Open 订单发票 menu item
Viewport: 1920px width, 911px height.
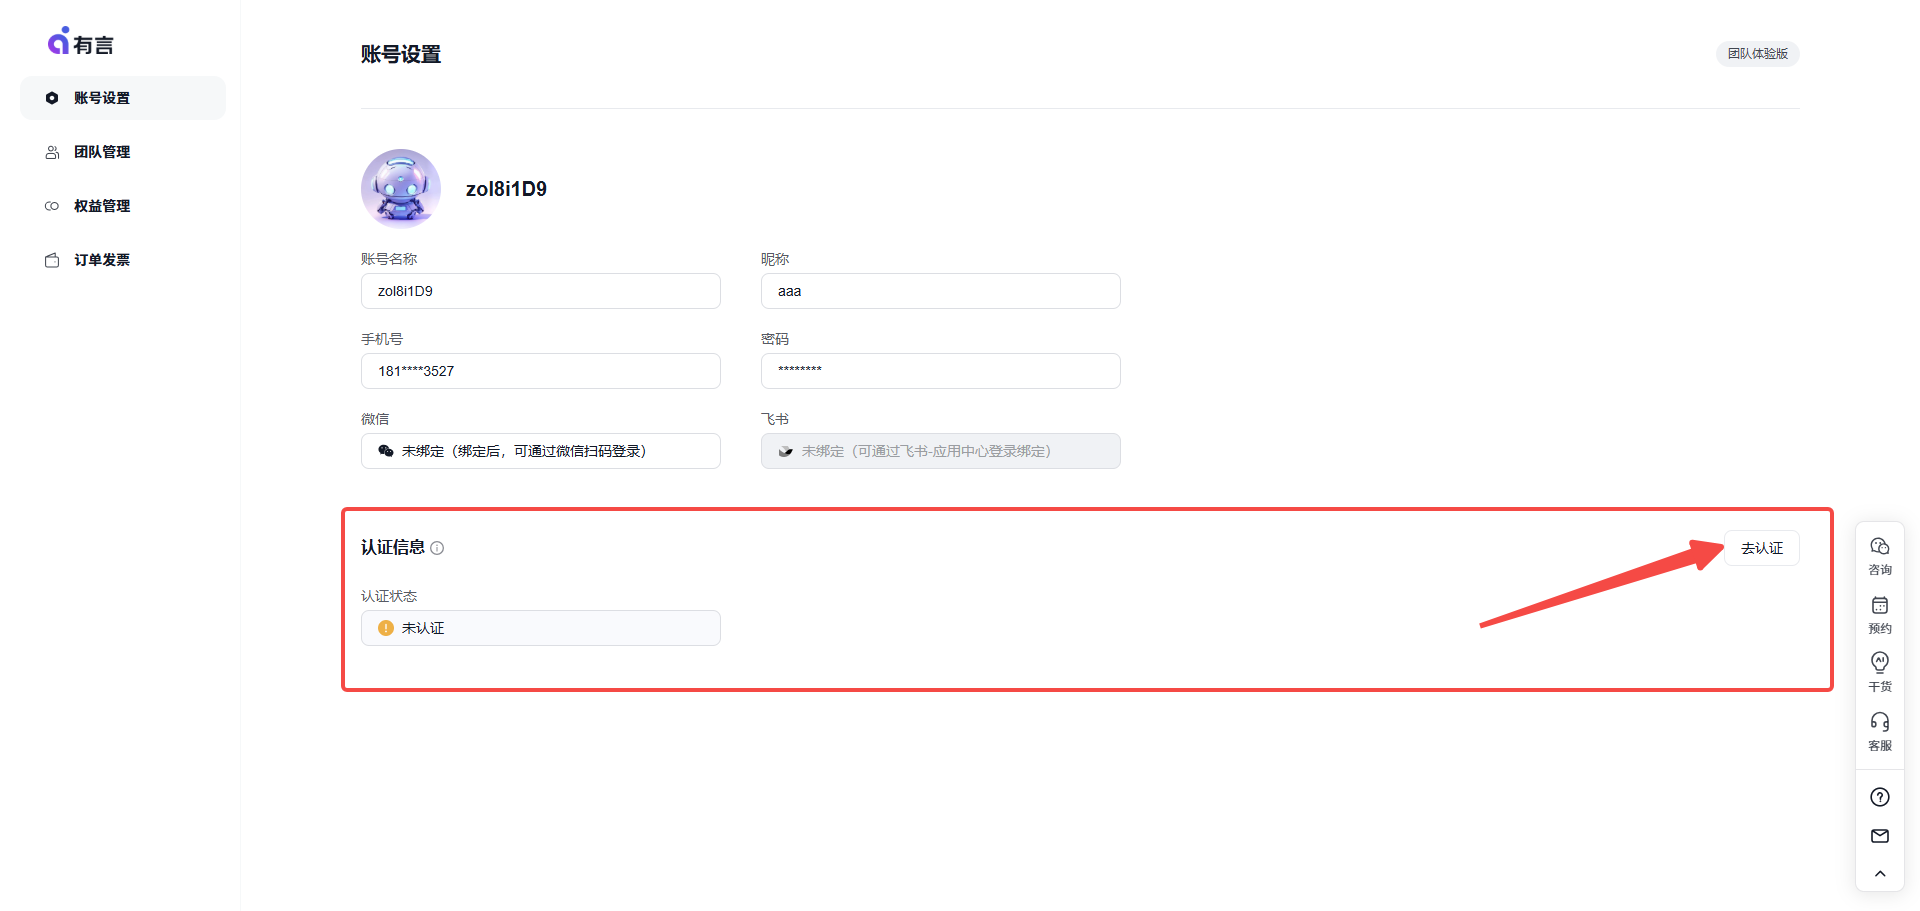coord(102,260)
